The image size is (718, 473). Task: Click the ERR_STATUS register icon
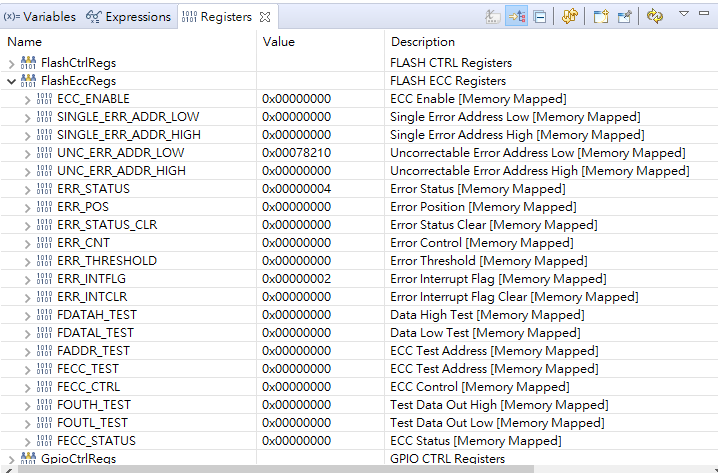[x=45, y=189]
